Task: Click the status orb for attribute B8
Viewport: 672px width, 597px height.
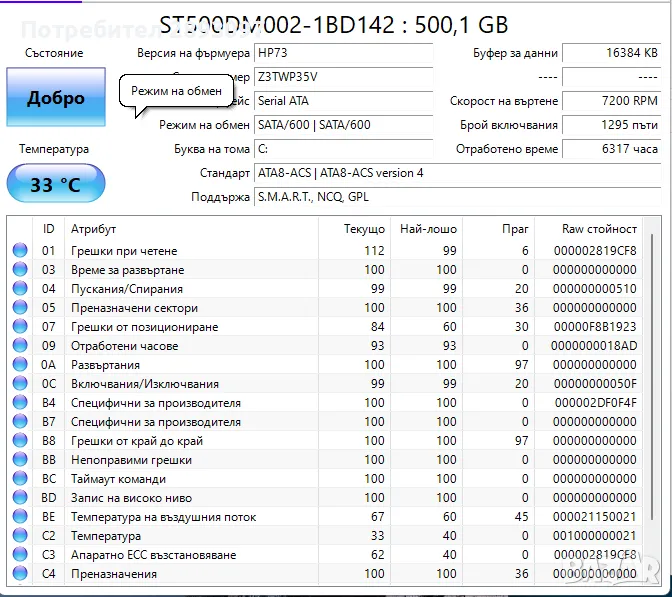Action: click(19, 441)
